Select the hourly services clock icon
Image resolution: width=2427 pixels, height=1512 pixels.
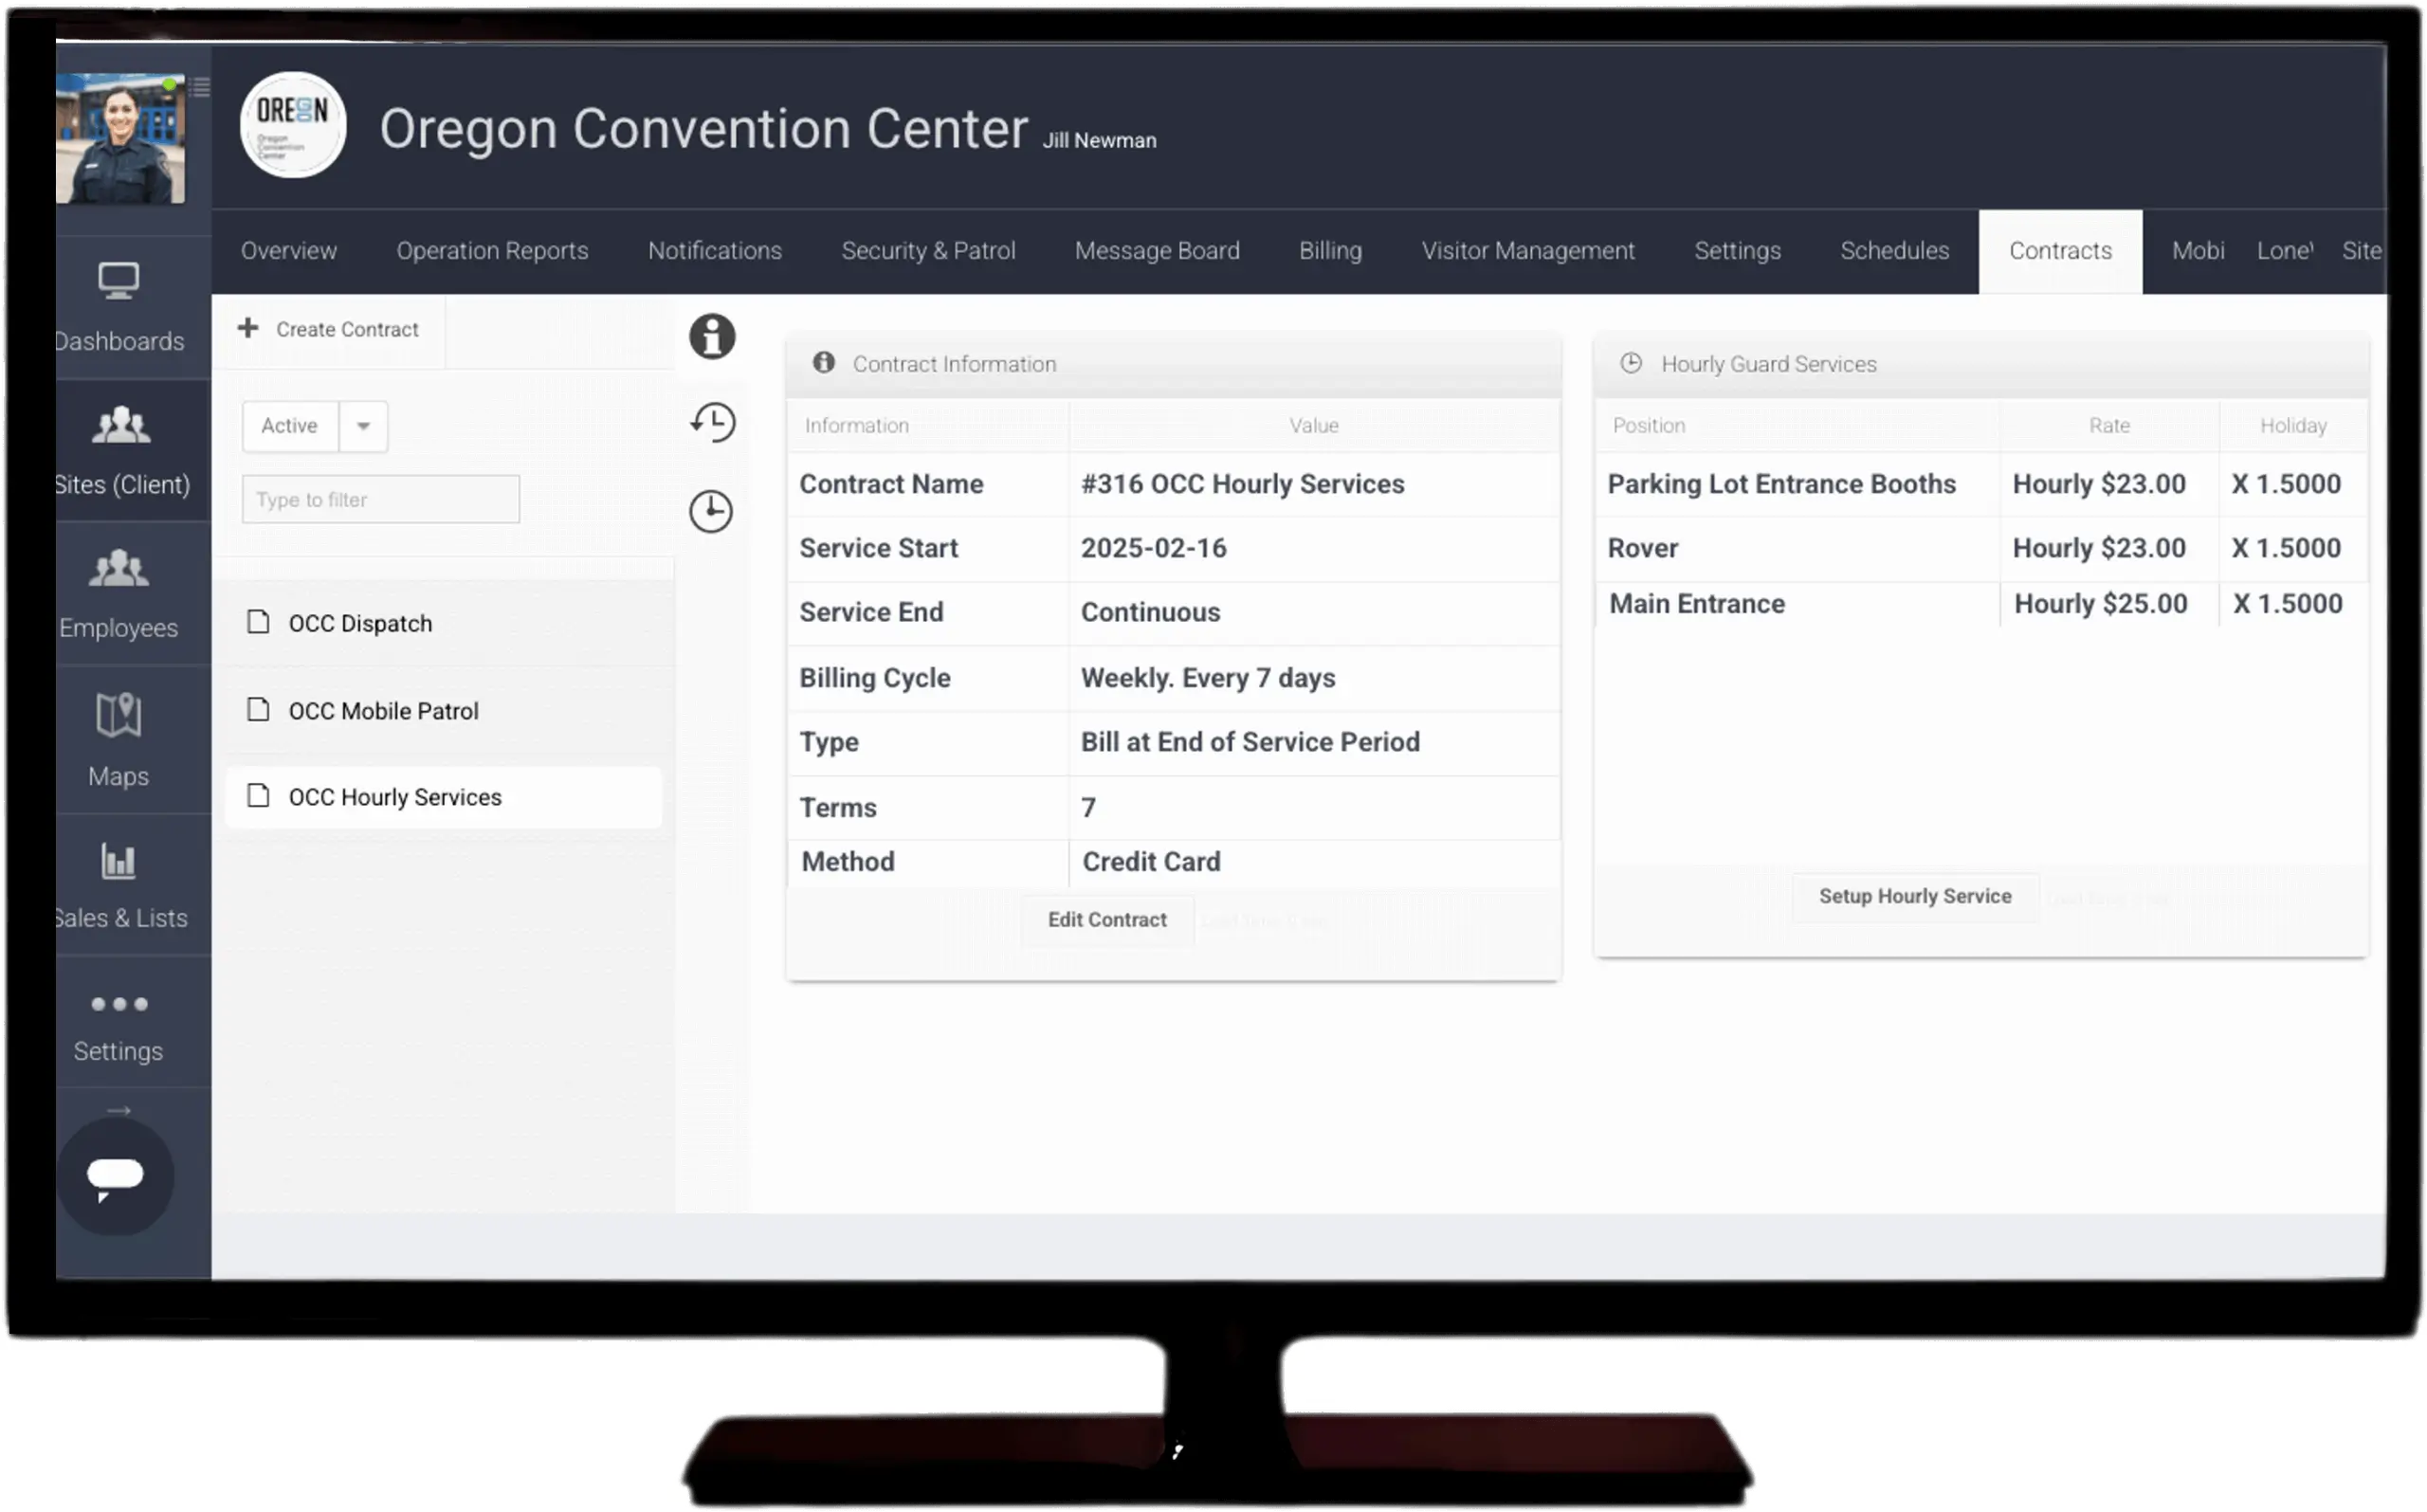711,511
